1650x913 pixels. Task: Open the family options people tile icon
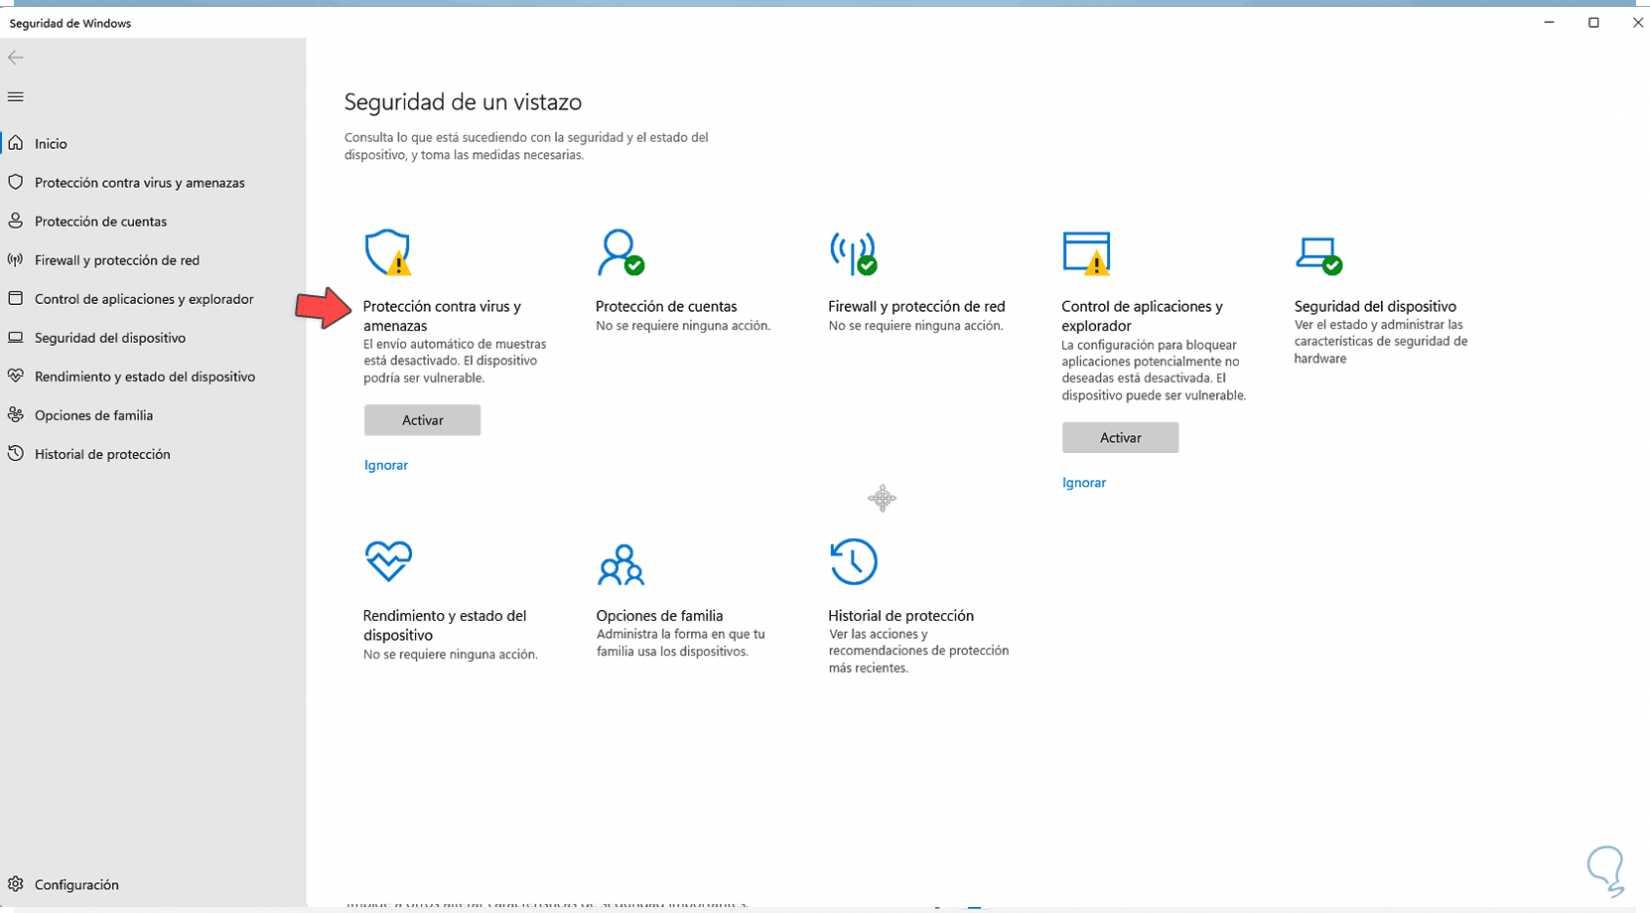click(x=621, y=564)
